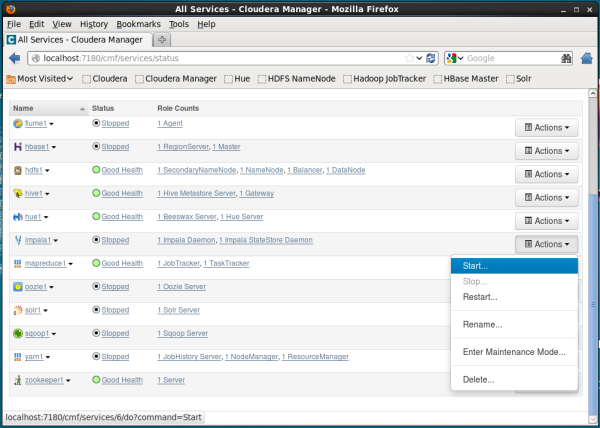Click the hive1 bee icon
600x428 pixels.
pos(18,194)
